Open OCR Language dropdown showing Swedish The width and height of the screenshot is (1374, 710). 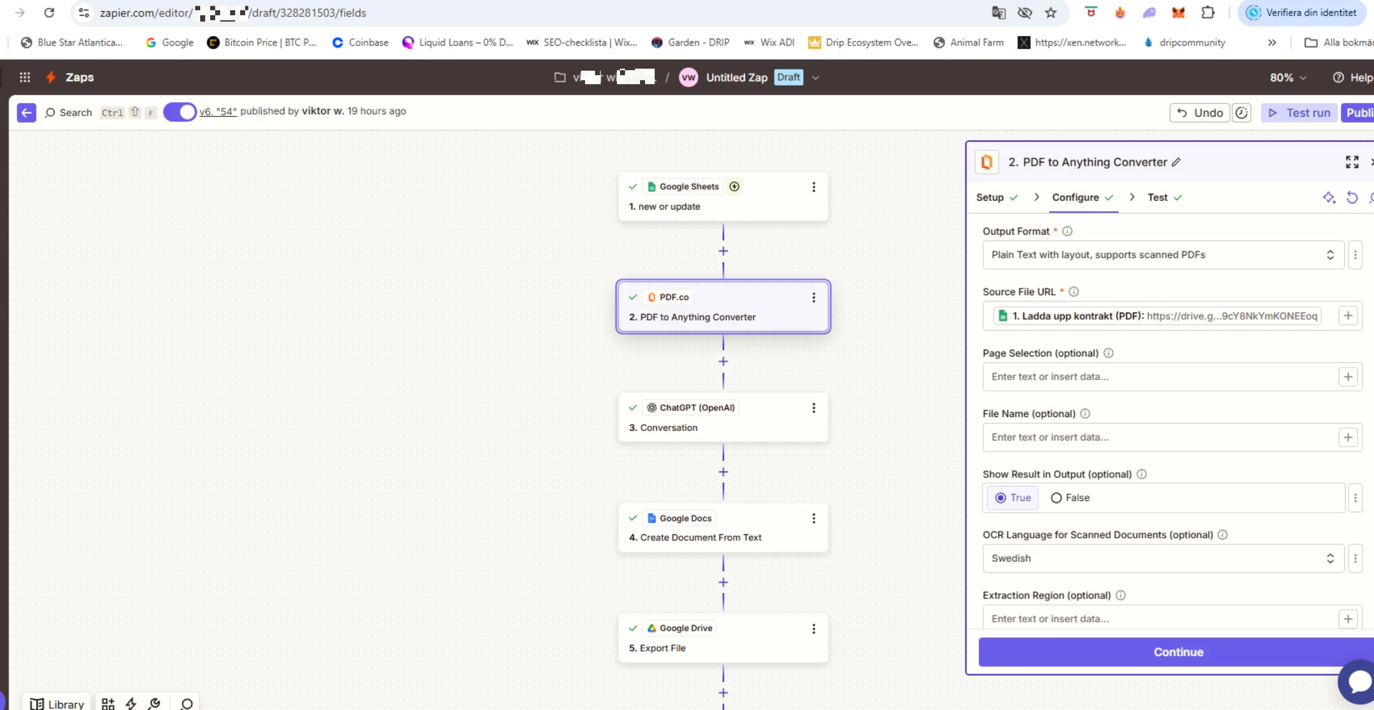point(1162,559)
